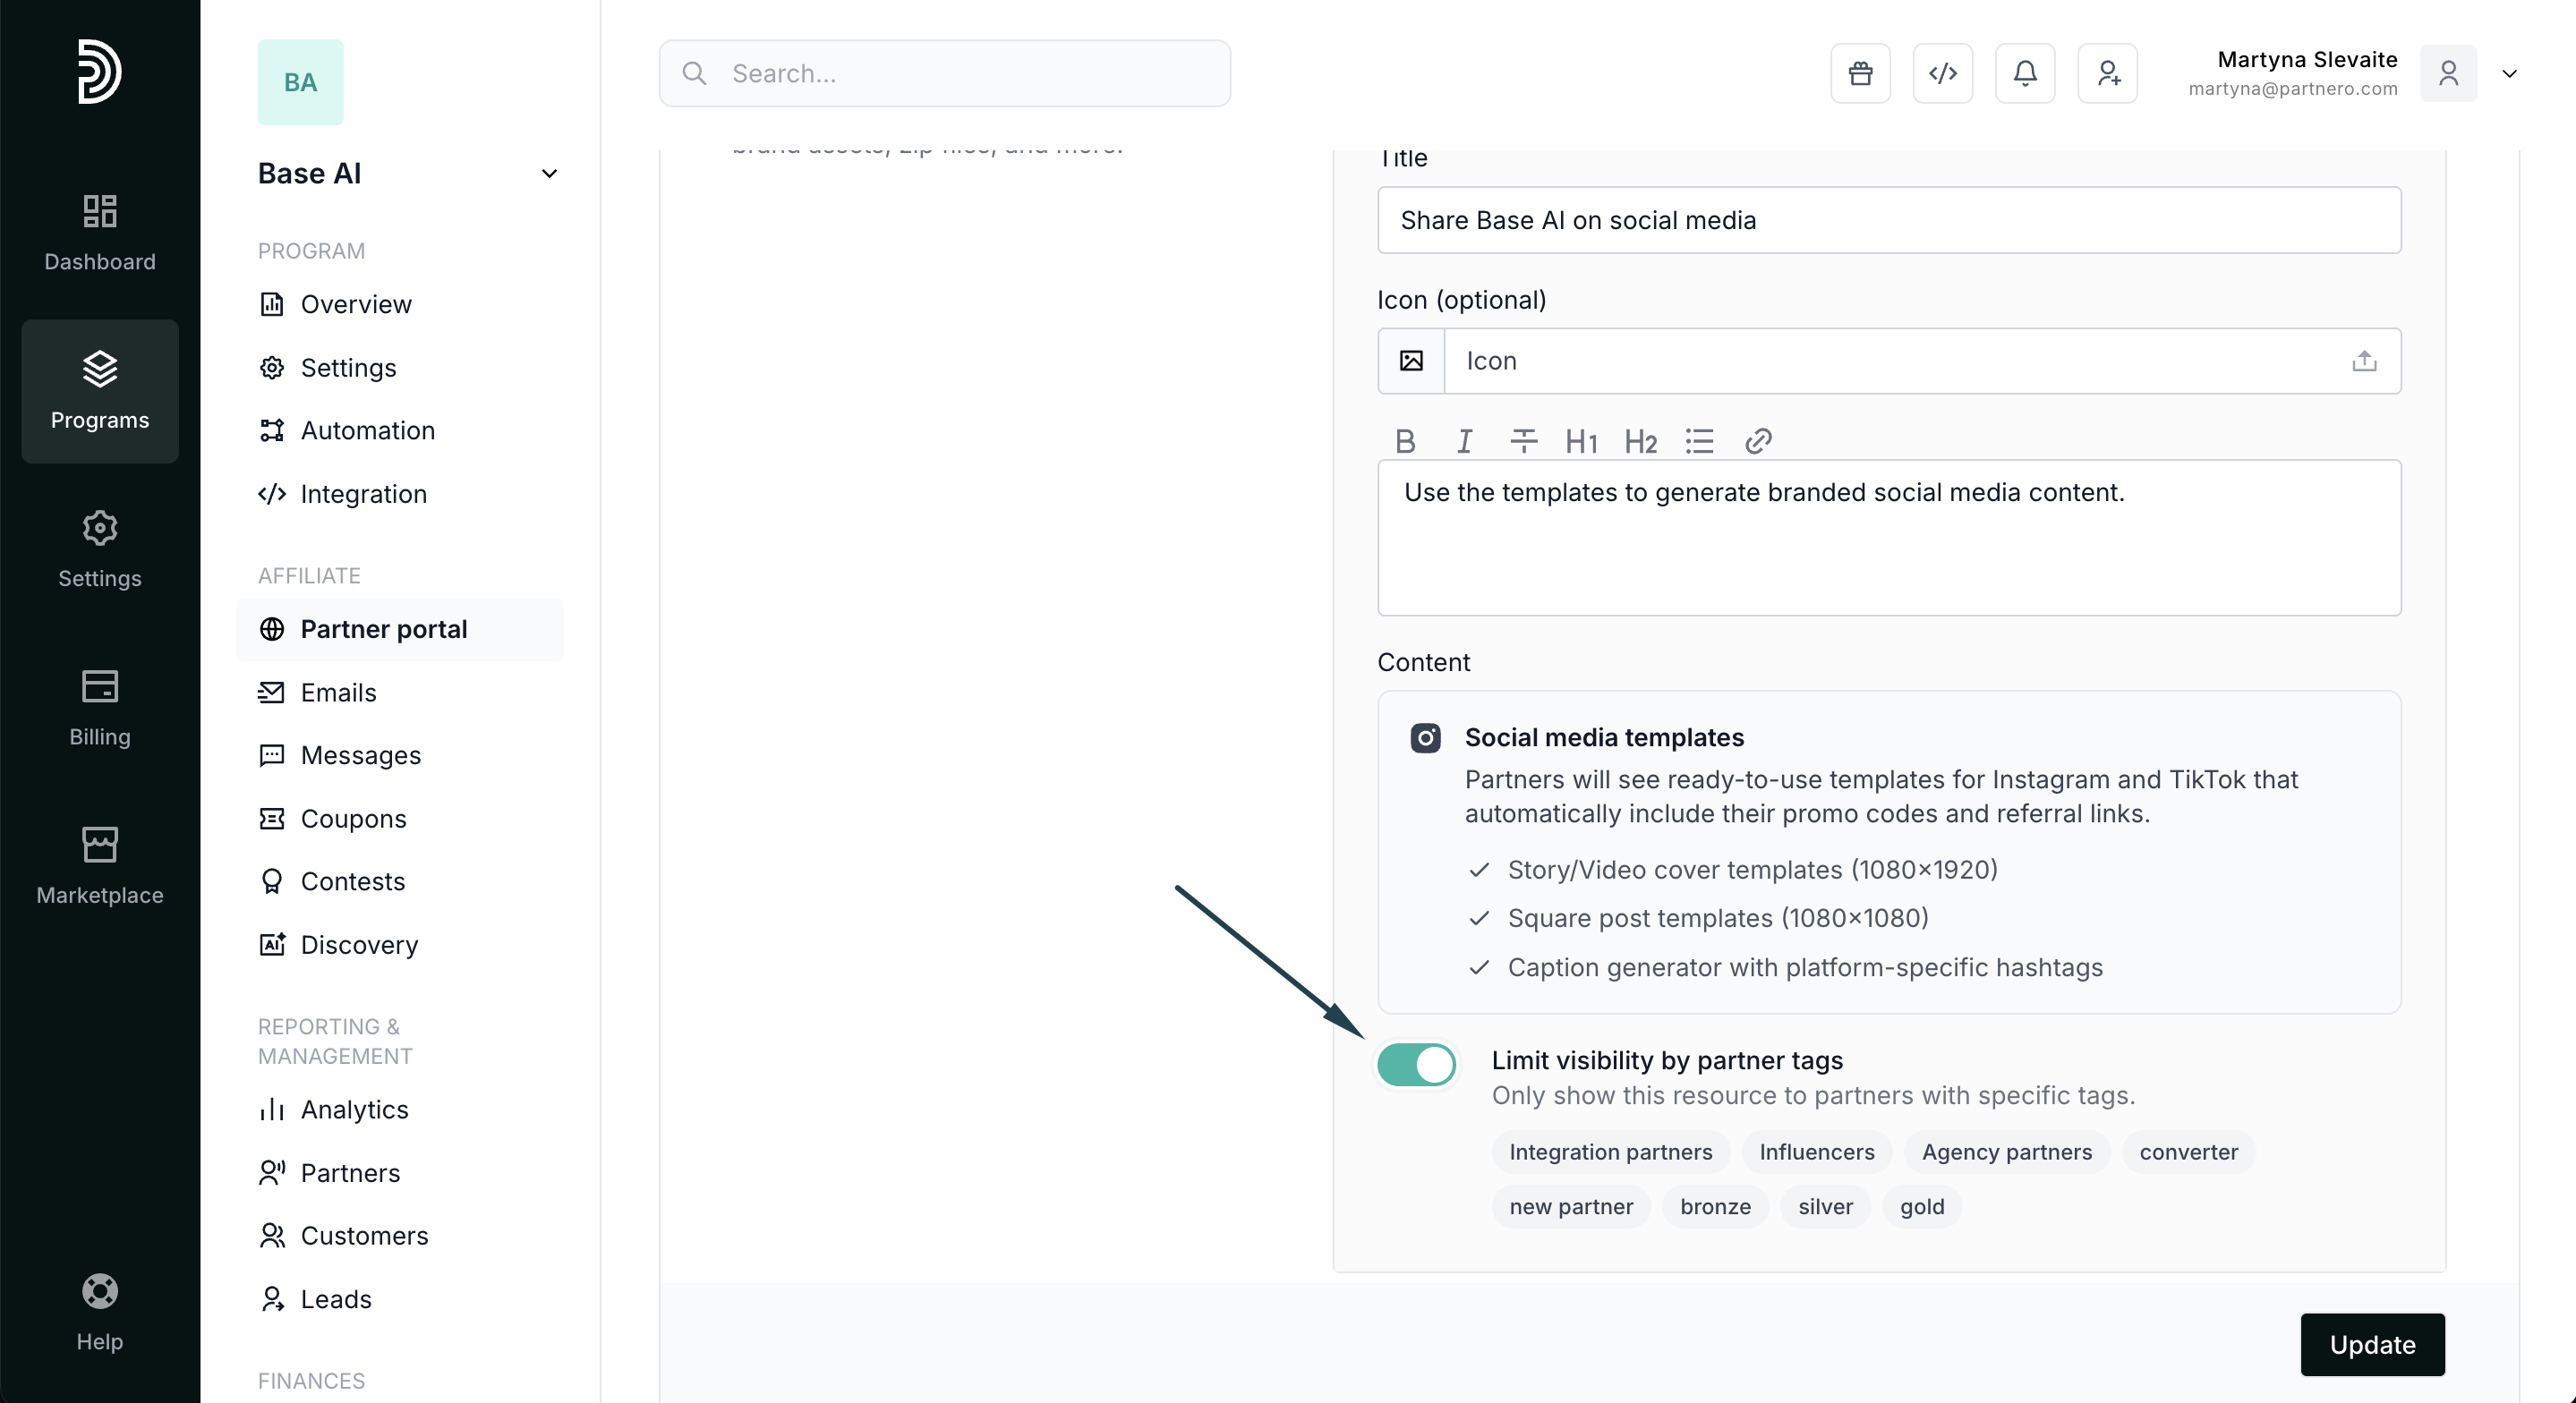This screenshot has height=1403, width=2576.
Task: Open the developer code icon in the header
Action: click(x=1942, y=73)
